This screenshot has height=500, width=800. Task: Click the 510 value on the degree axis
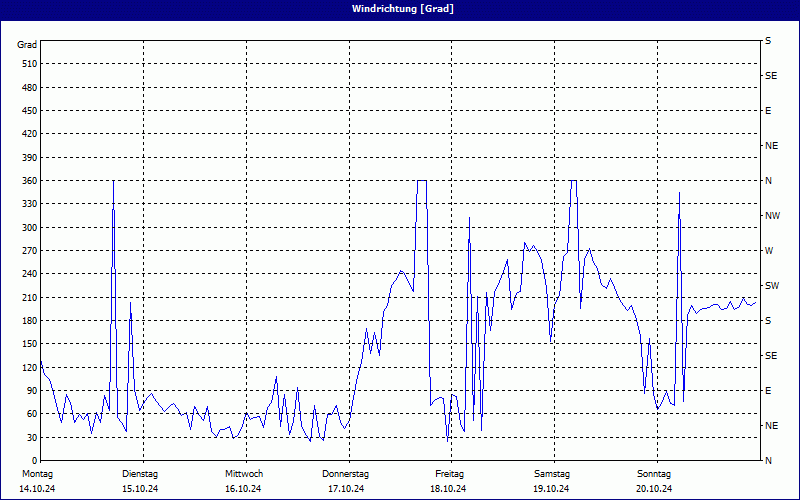tap(30, 64)
